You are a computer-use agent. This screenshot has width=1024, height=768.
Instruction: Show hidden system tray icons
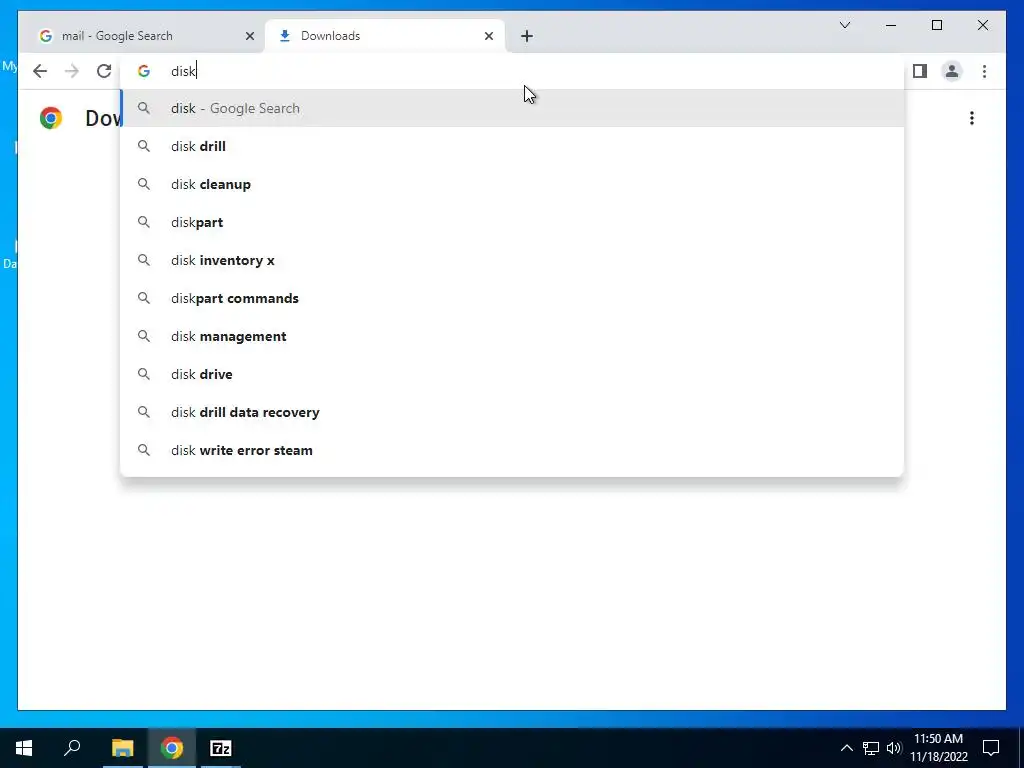pos(846,748)
